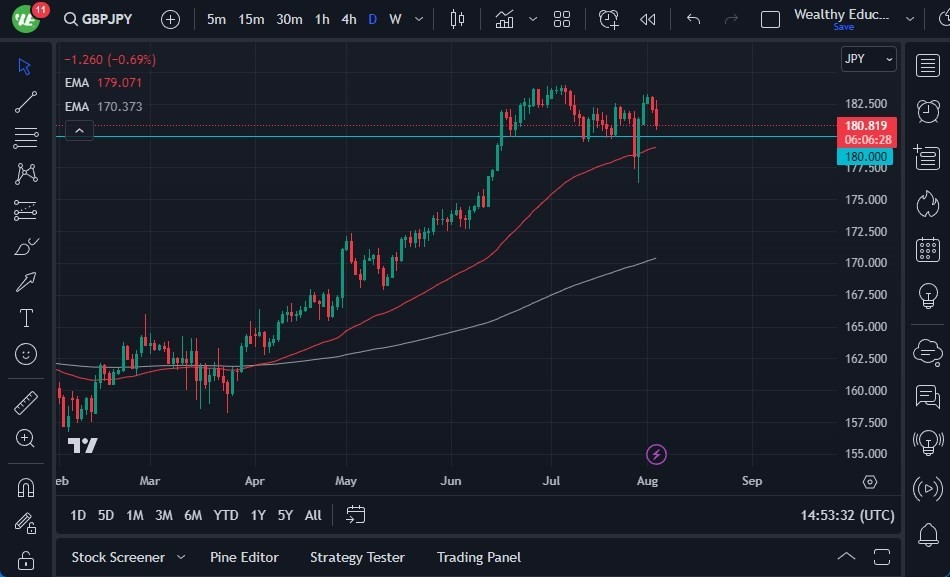Viewport: 950px width, 577px height.
Task: Toggle magnet mode for drawings
Action: [x=26, y=487]
